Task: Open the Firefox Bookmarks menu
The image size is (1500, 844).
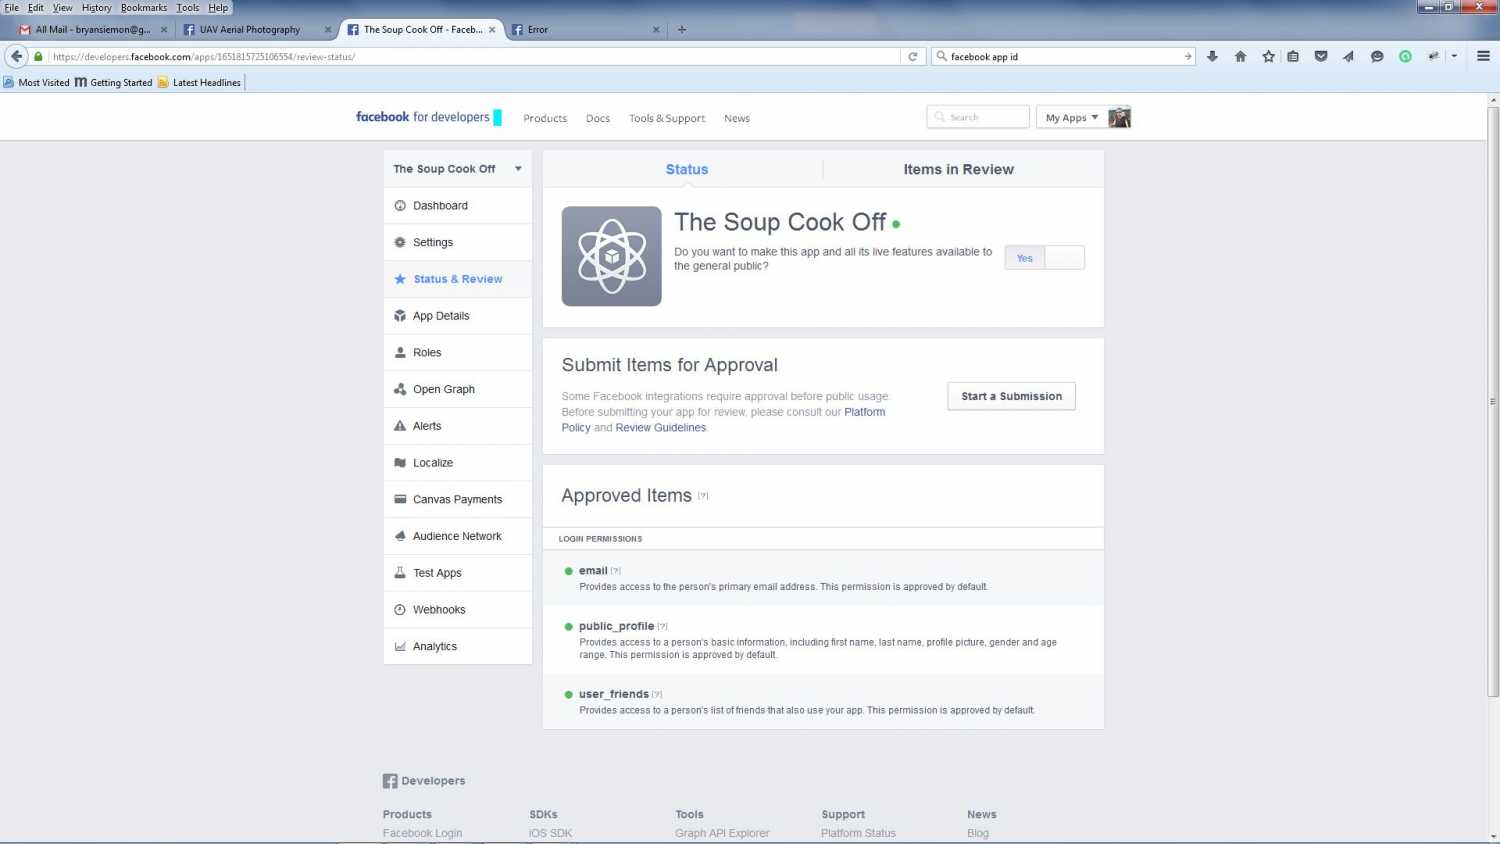Action: 144,7
